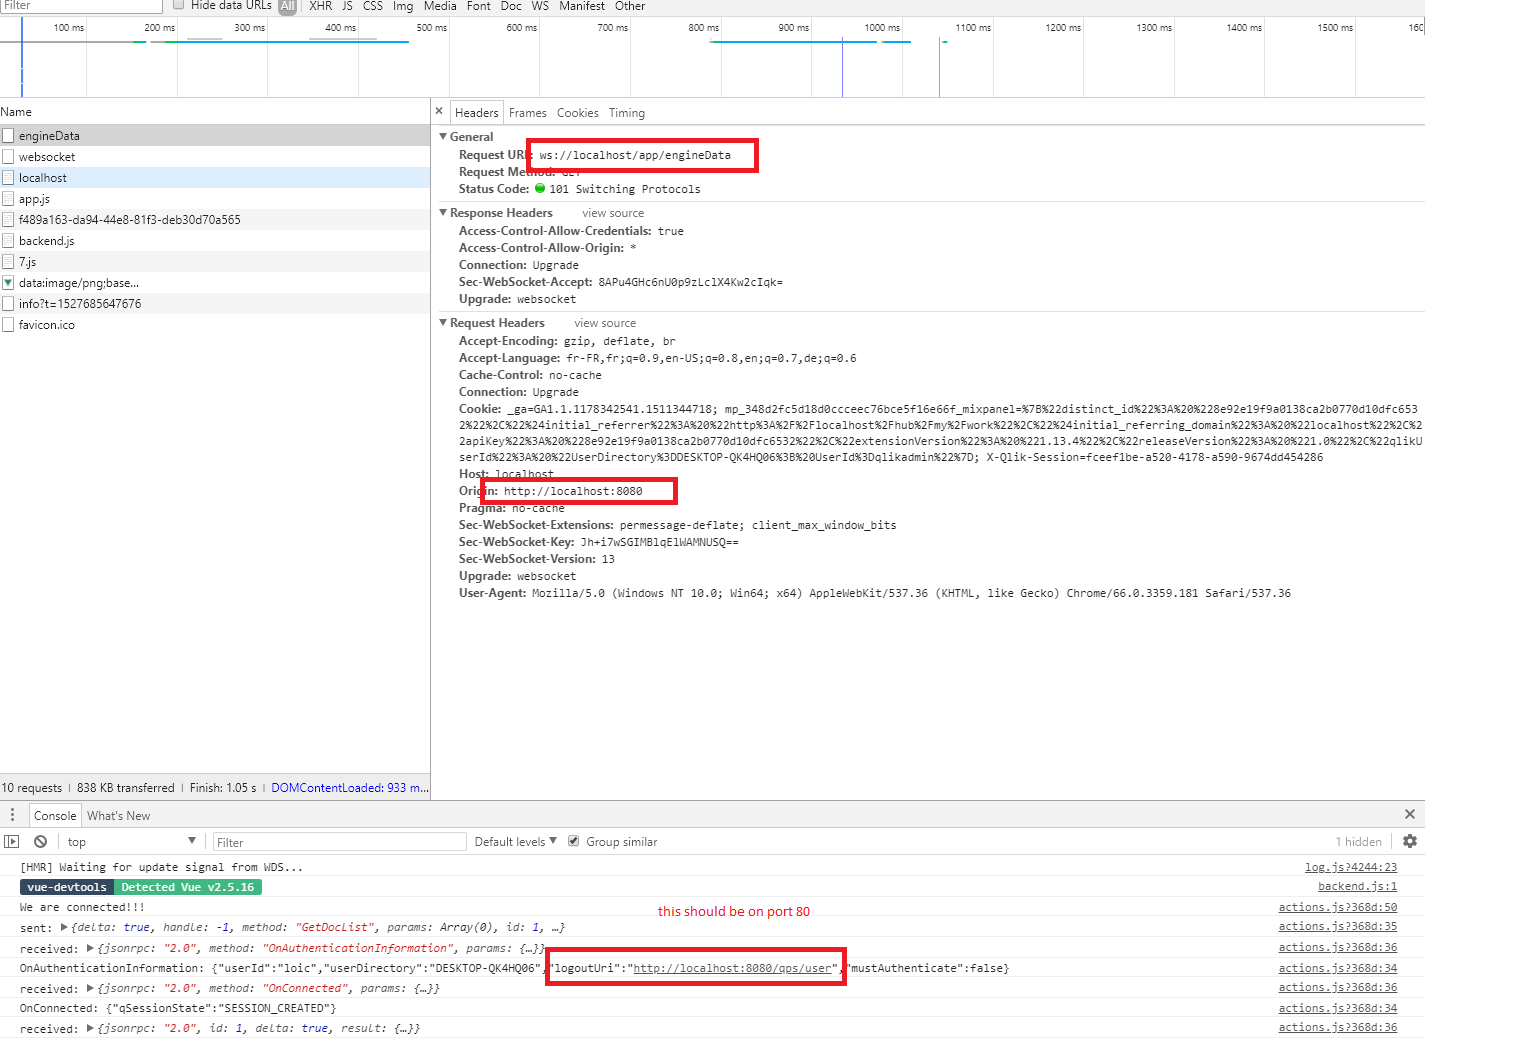The width and height of the screenshot is (1536, 1041).
Task: Disable Group similar console messages
Action: [573, 841]
